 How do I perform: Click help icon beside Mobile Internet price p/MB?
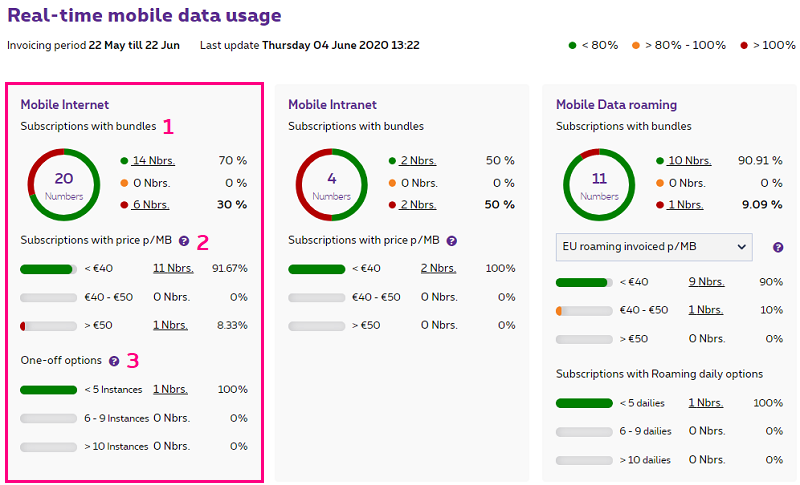pyautogui.click(x=184, y=241)
